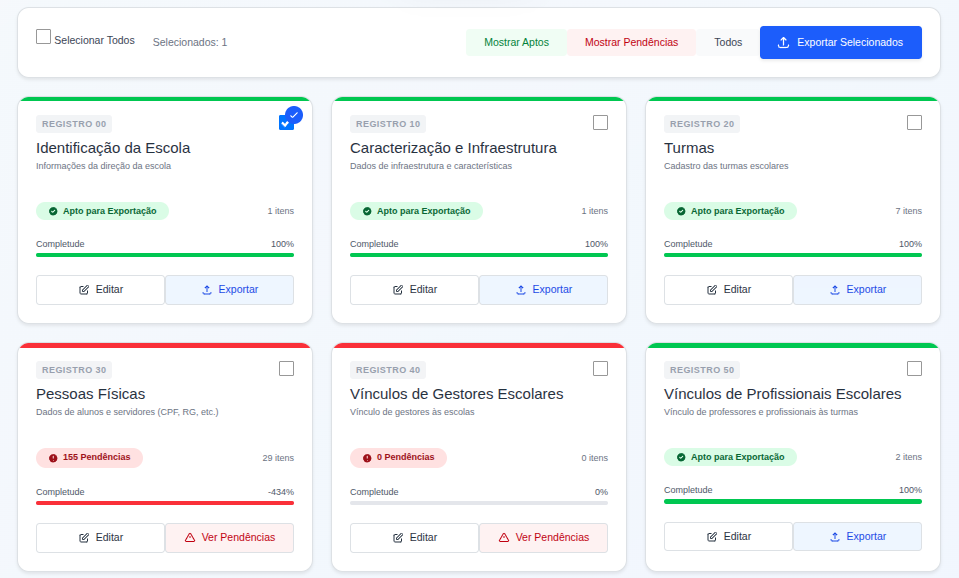Export Caracterização e Infraestrutura record
The image size is (959, 578).
click(x=543, y=289)
